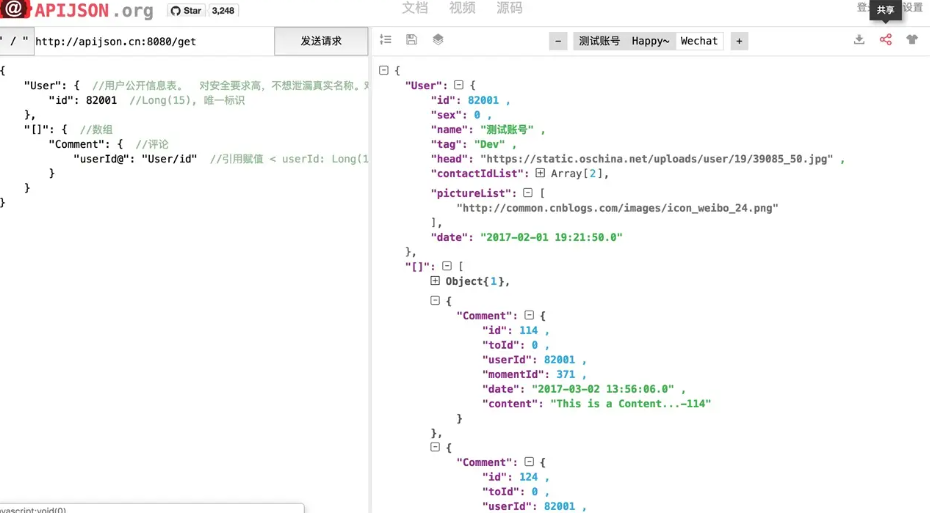930x513 pixels.
Task: Collapse the "Comment" node with id 124
Action: [x=529, y=461]
